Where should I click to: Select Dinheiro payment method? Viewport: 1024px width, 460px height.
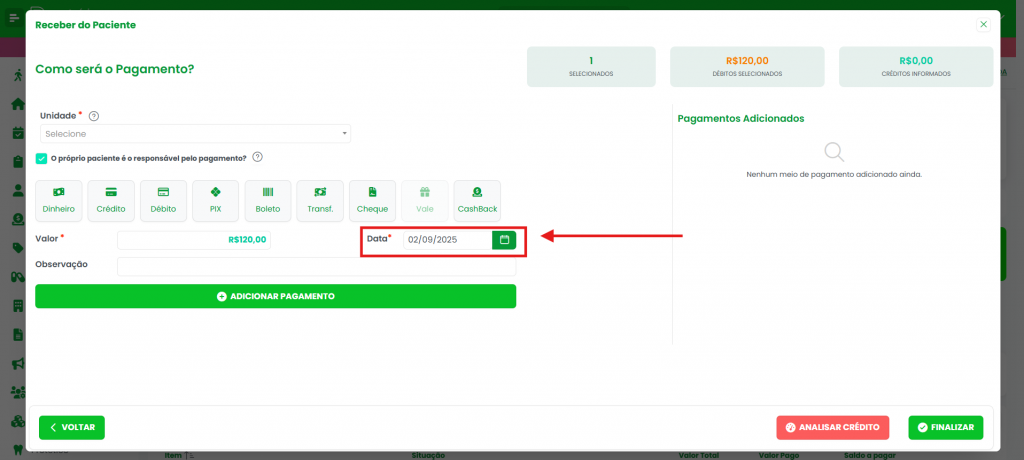[59, 200]
